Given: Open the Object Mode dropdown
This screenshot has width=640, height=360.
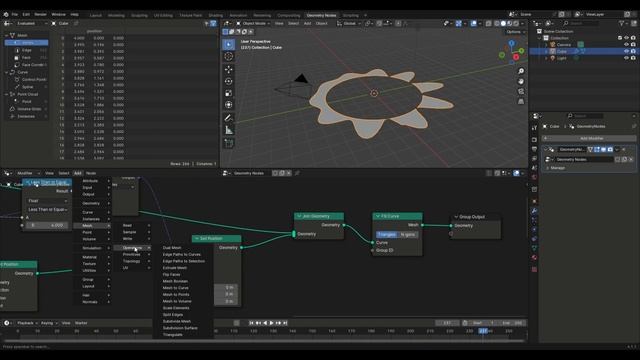Looking at the screenshot, I should tap(253, 24).
